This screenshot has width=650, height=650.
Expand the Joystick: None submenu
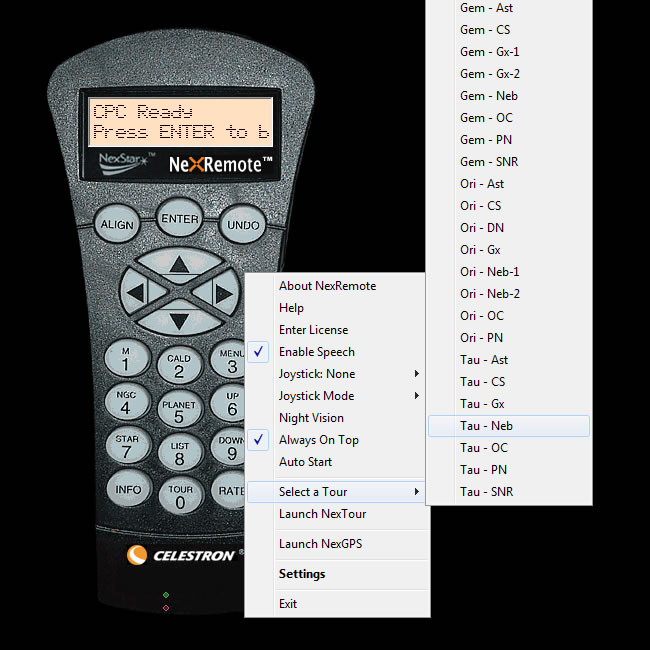click(335, 374)
